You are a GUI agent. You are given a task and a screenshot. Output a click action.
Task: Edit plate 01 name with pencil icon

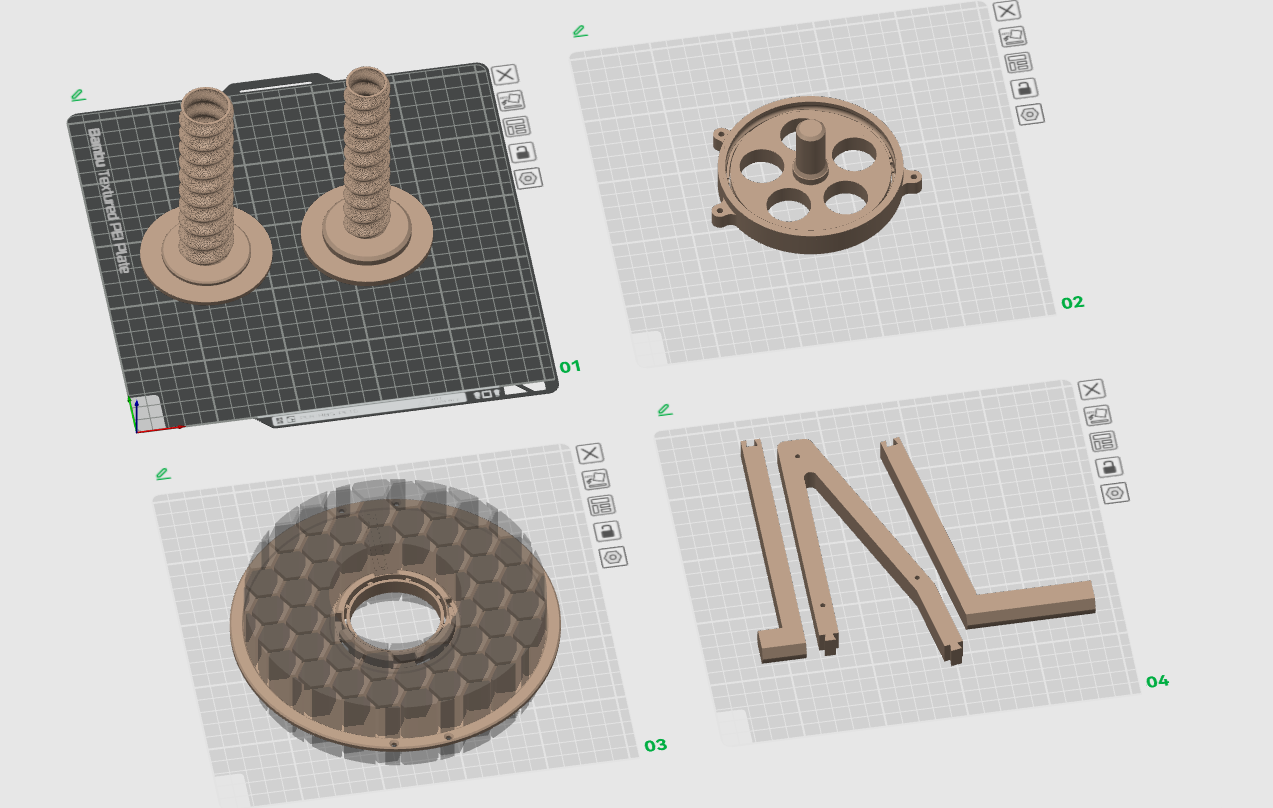pyautogui.click(x=78, y=95)
